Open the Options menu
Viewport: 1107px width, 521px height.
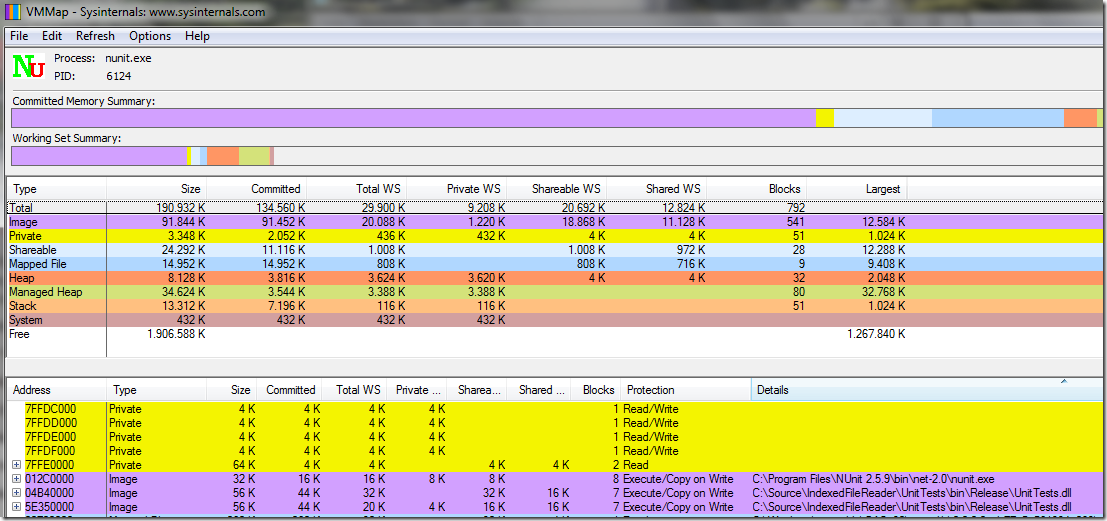click(150, 35)
